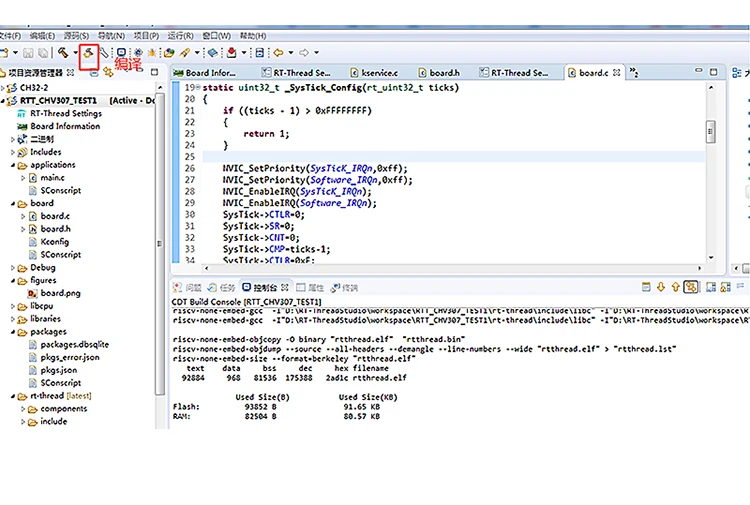Show hidden editor tabs via the » overflow button

(x=633, y=72)
